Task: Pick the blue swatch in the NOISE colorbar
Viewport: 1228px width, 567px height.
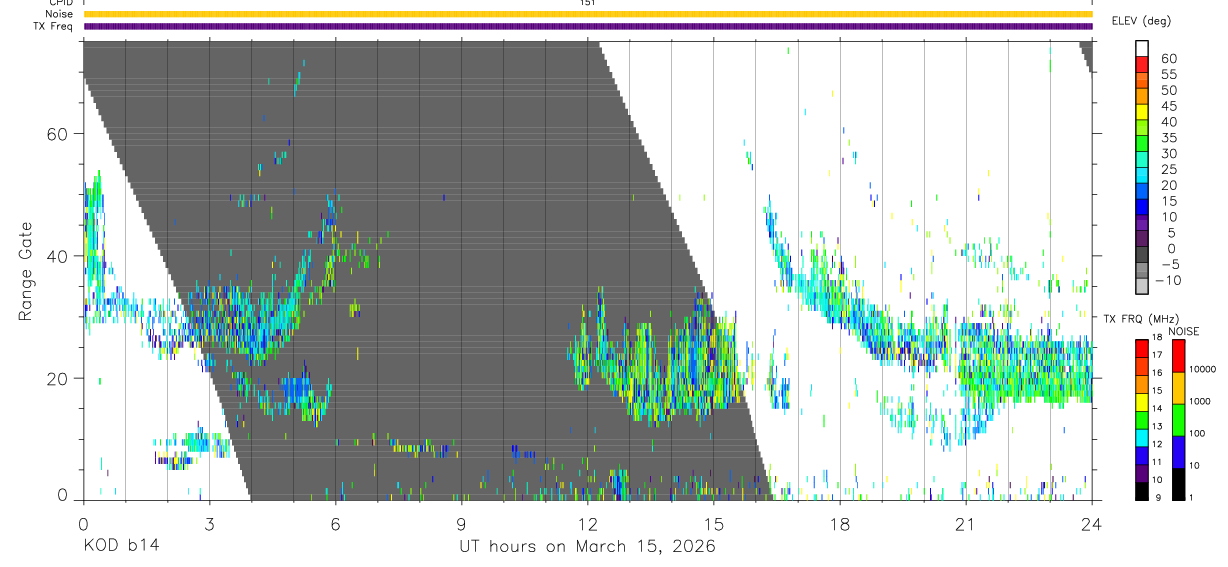Action: click(x=1178, y=452)
